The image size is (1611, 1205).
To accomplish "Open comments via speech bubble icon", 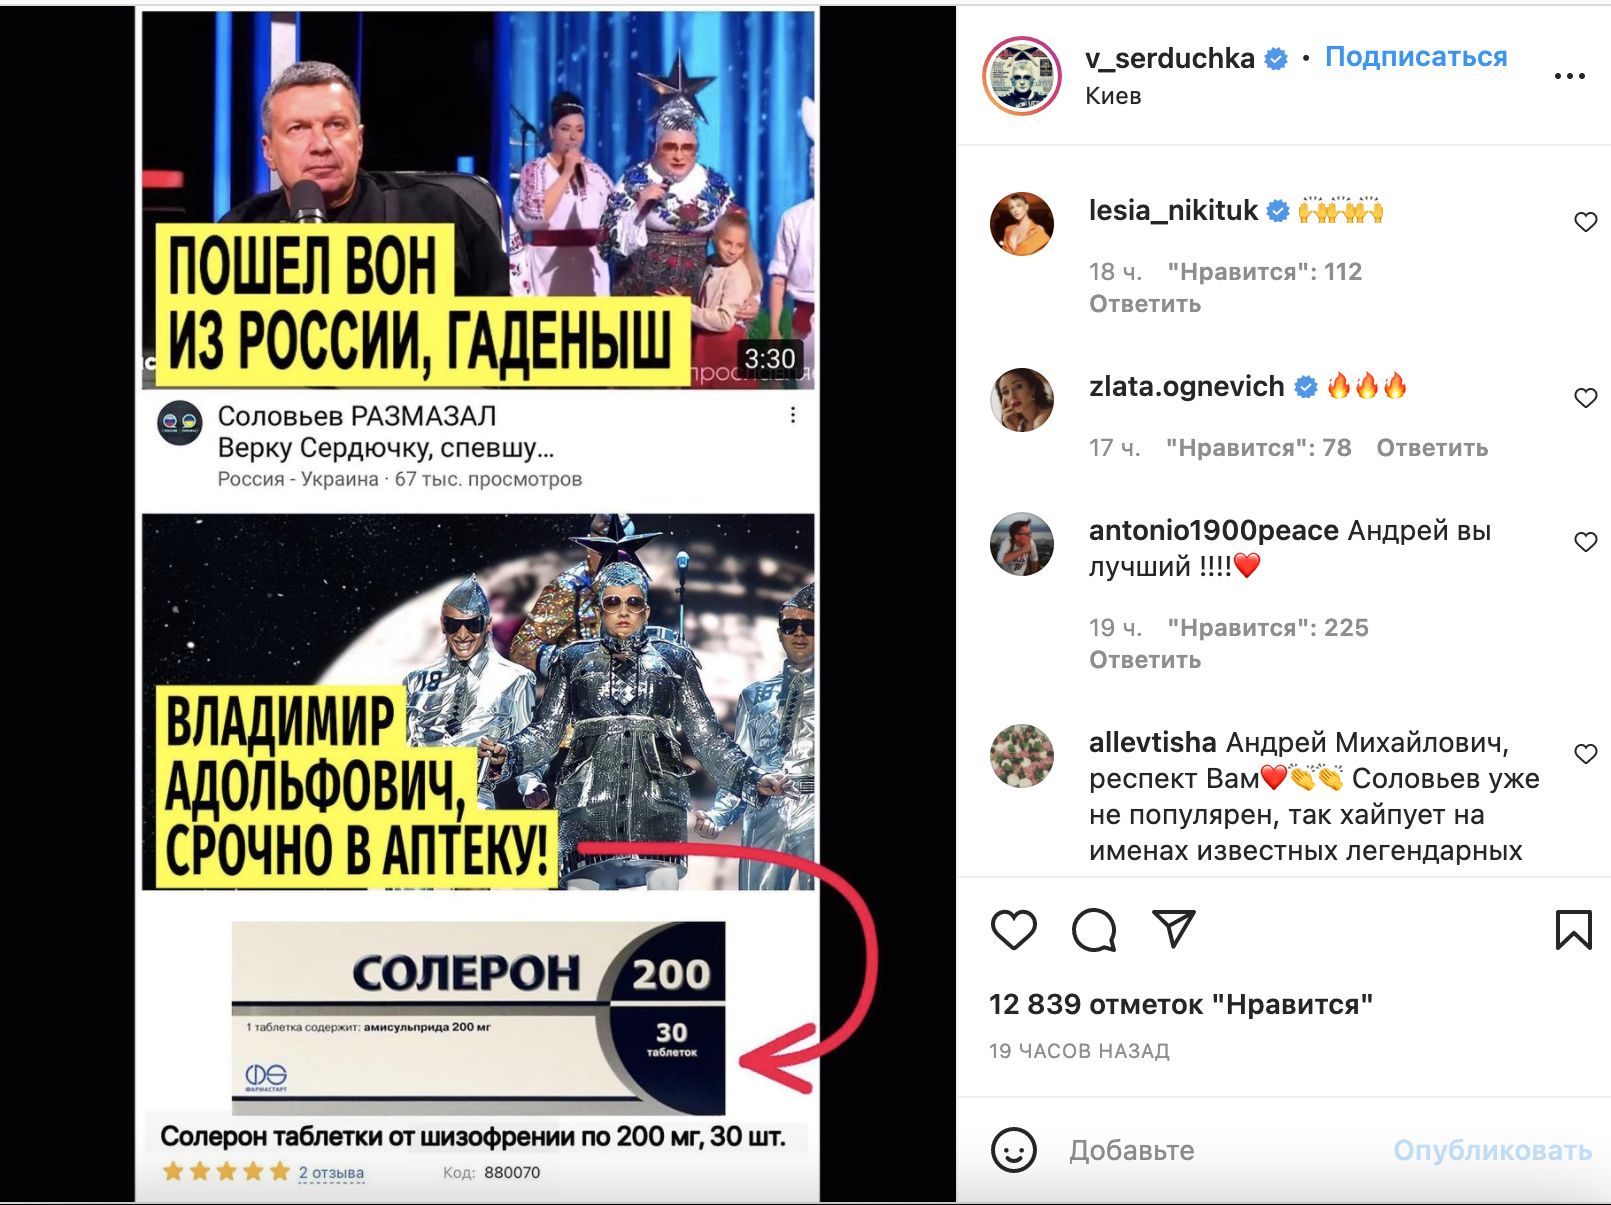I will click(1094, 930).
